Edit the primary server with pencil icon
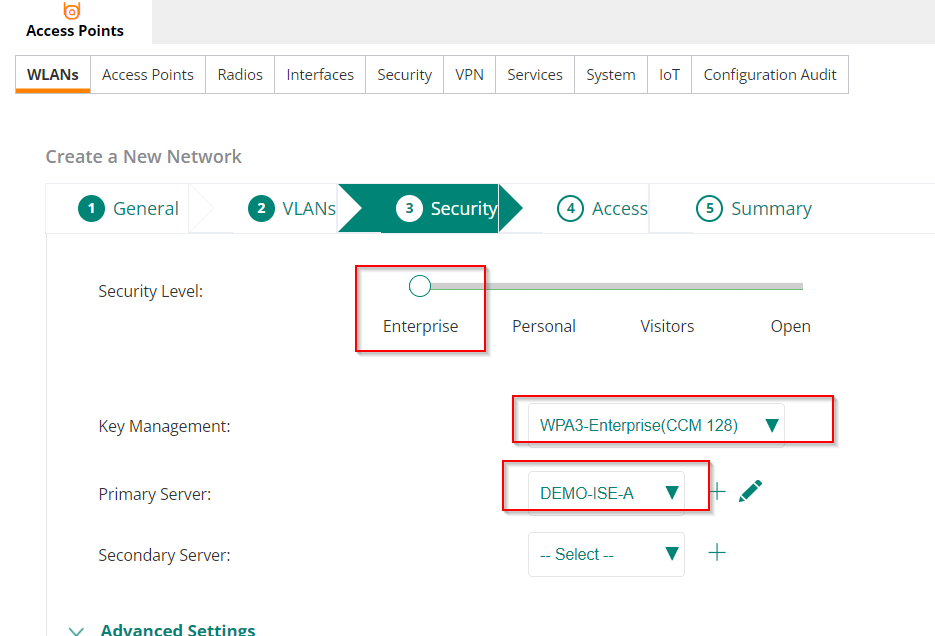 pyautogui.click(x=750, y=491)
